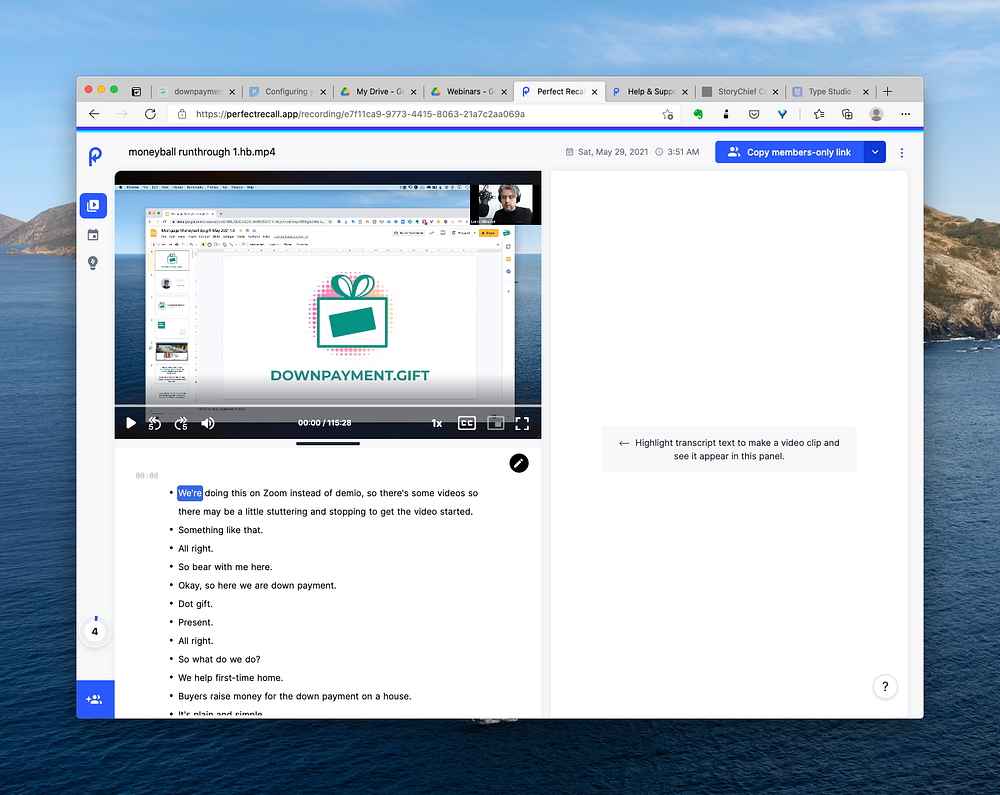Viewport: 1000px width, 795px height.
Task: Open browser favorites list icon
Action: (x=819, y=114)
